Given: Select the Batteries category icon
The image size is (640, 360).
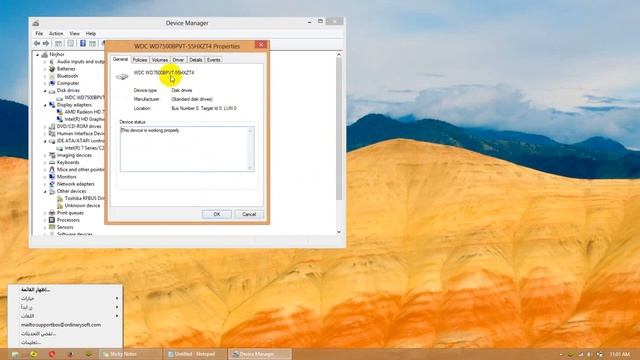Looking at the screenshot, I should pos(52,69).
